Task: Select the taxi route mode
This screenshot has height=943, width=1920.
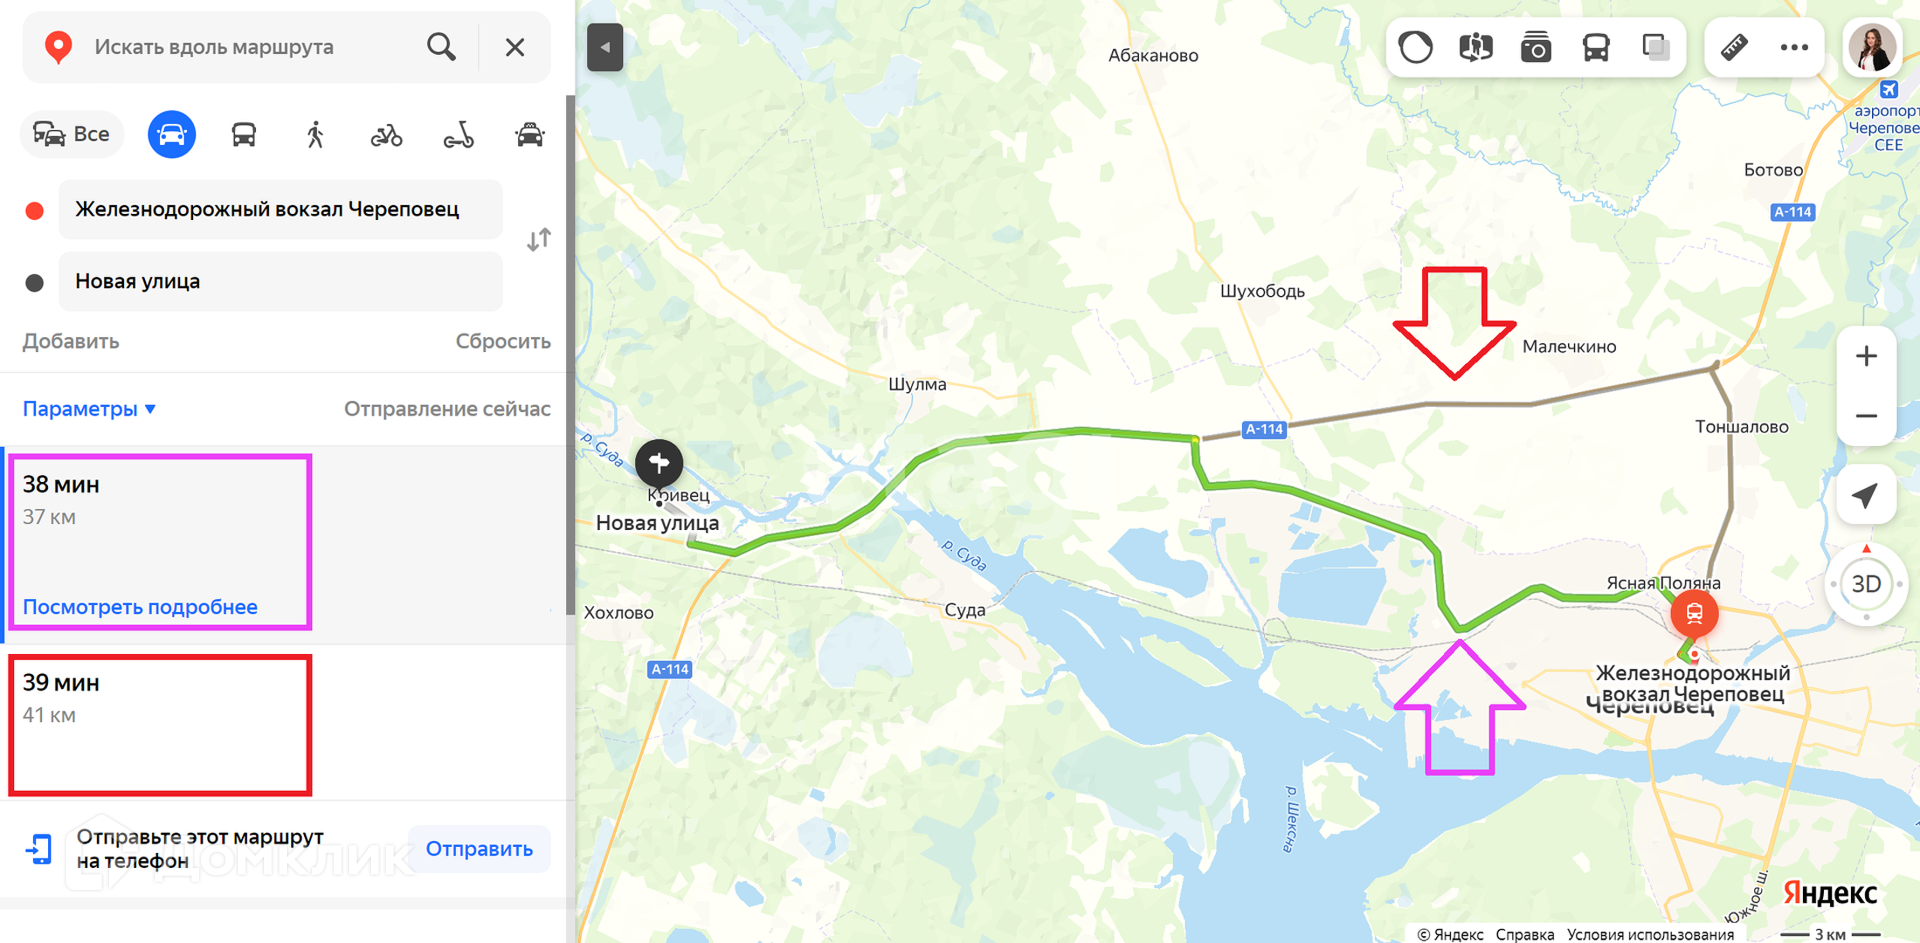Action: 530,134
